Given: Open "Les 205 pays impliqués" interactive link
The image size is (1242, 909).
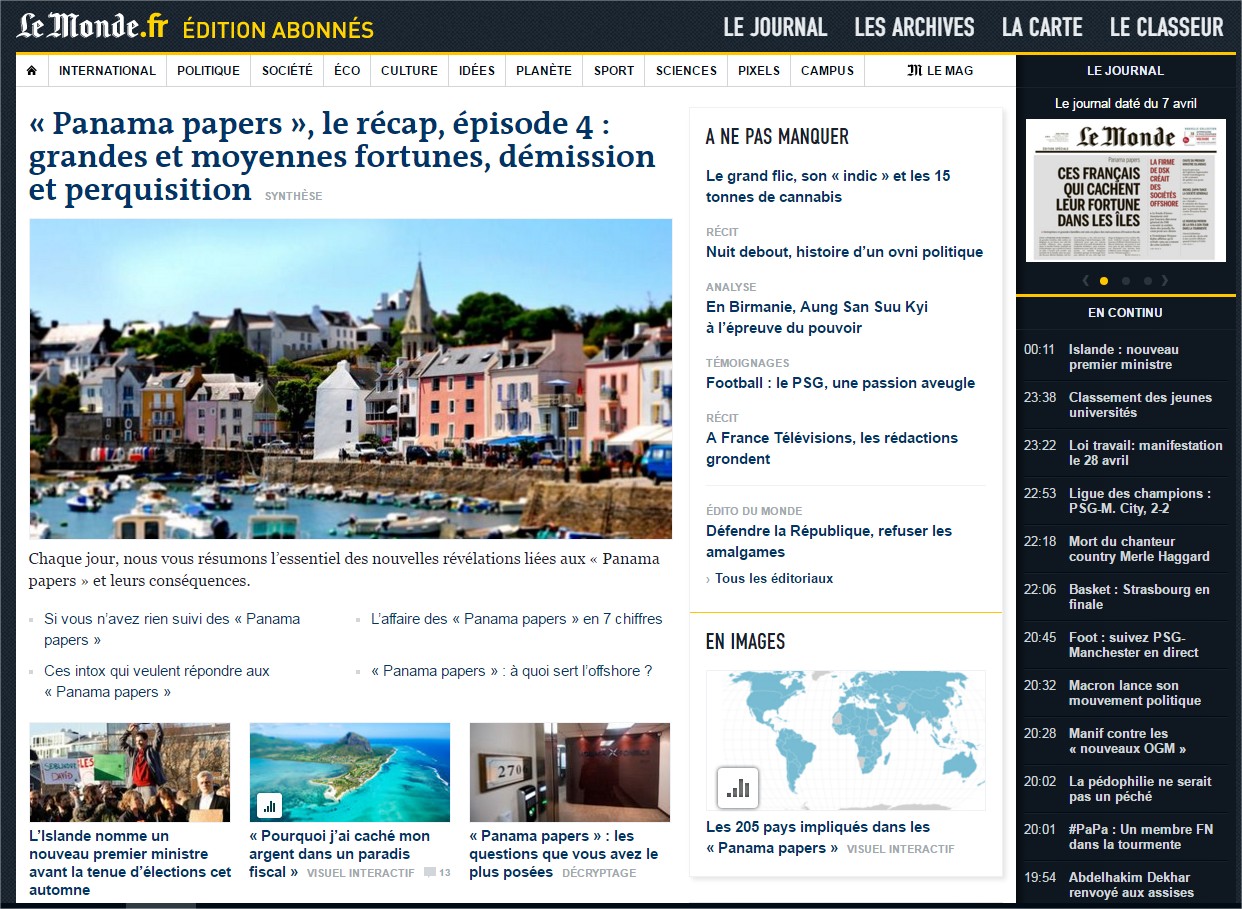Looking at the screenshot, I should 818,837.
